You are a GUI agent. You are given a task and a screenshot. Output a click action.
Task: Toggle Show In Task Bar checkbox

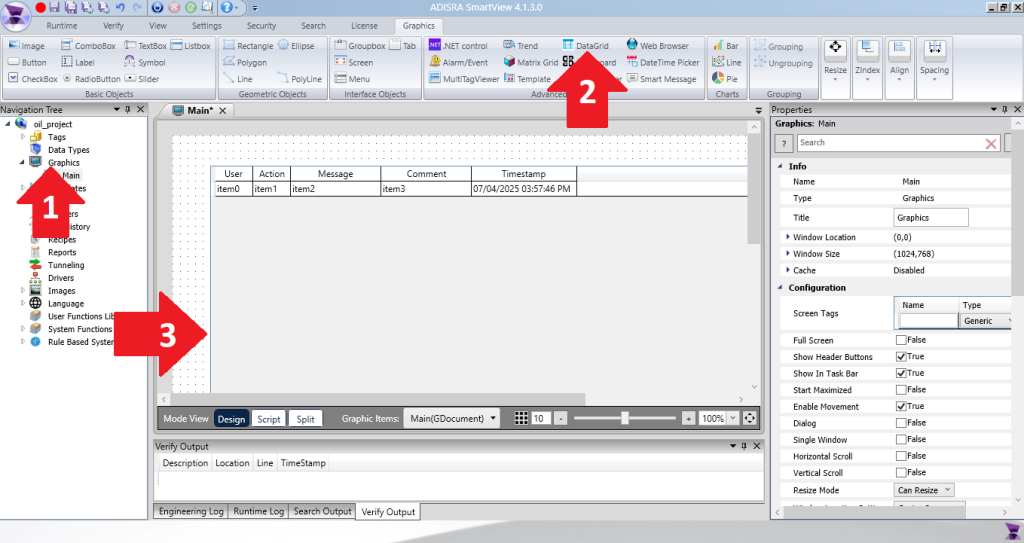pos(901,373)
